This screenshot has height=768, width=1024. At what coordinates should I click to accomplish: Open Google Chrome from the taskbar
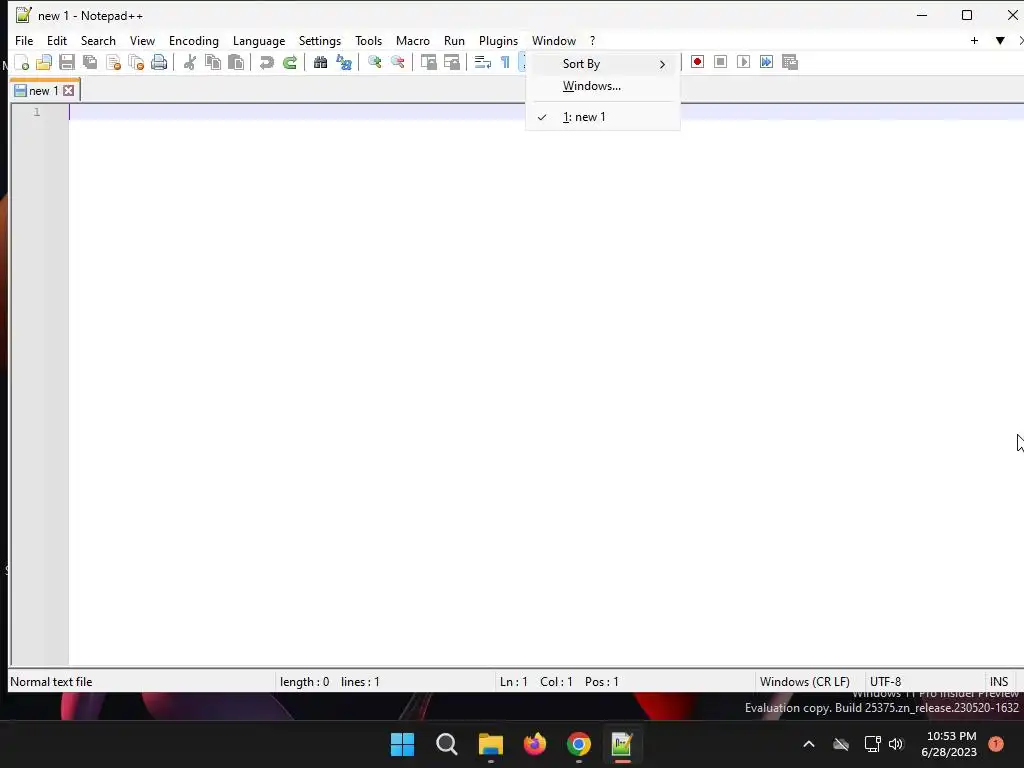coord(579,744)
